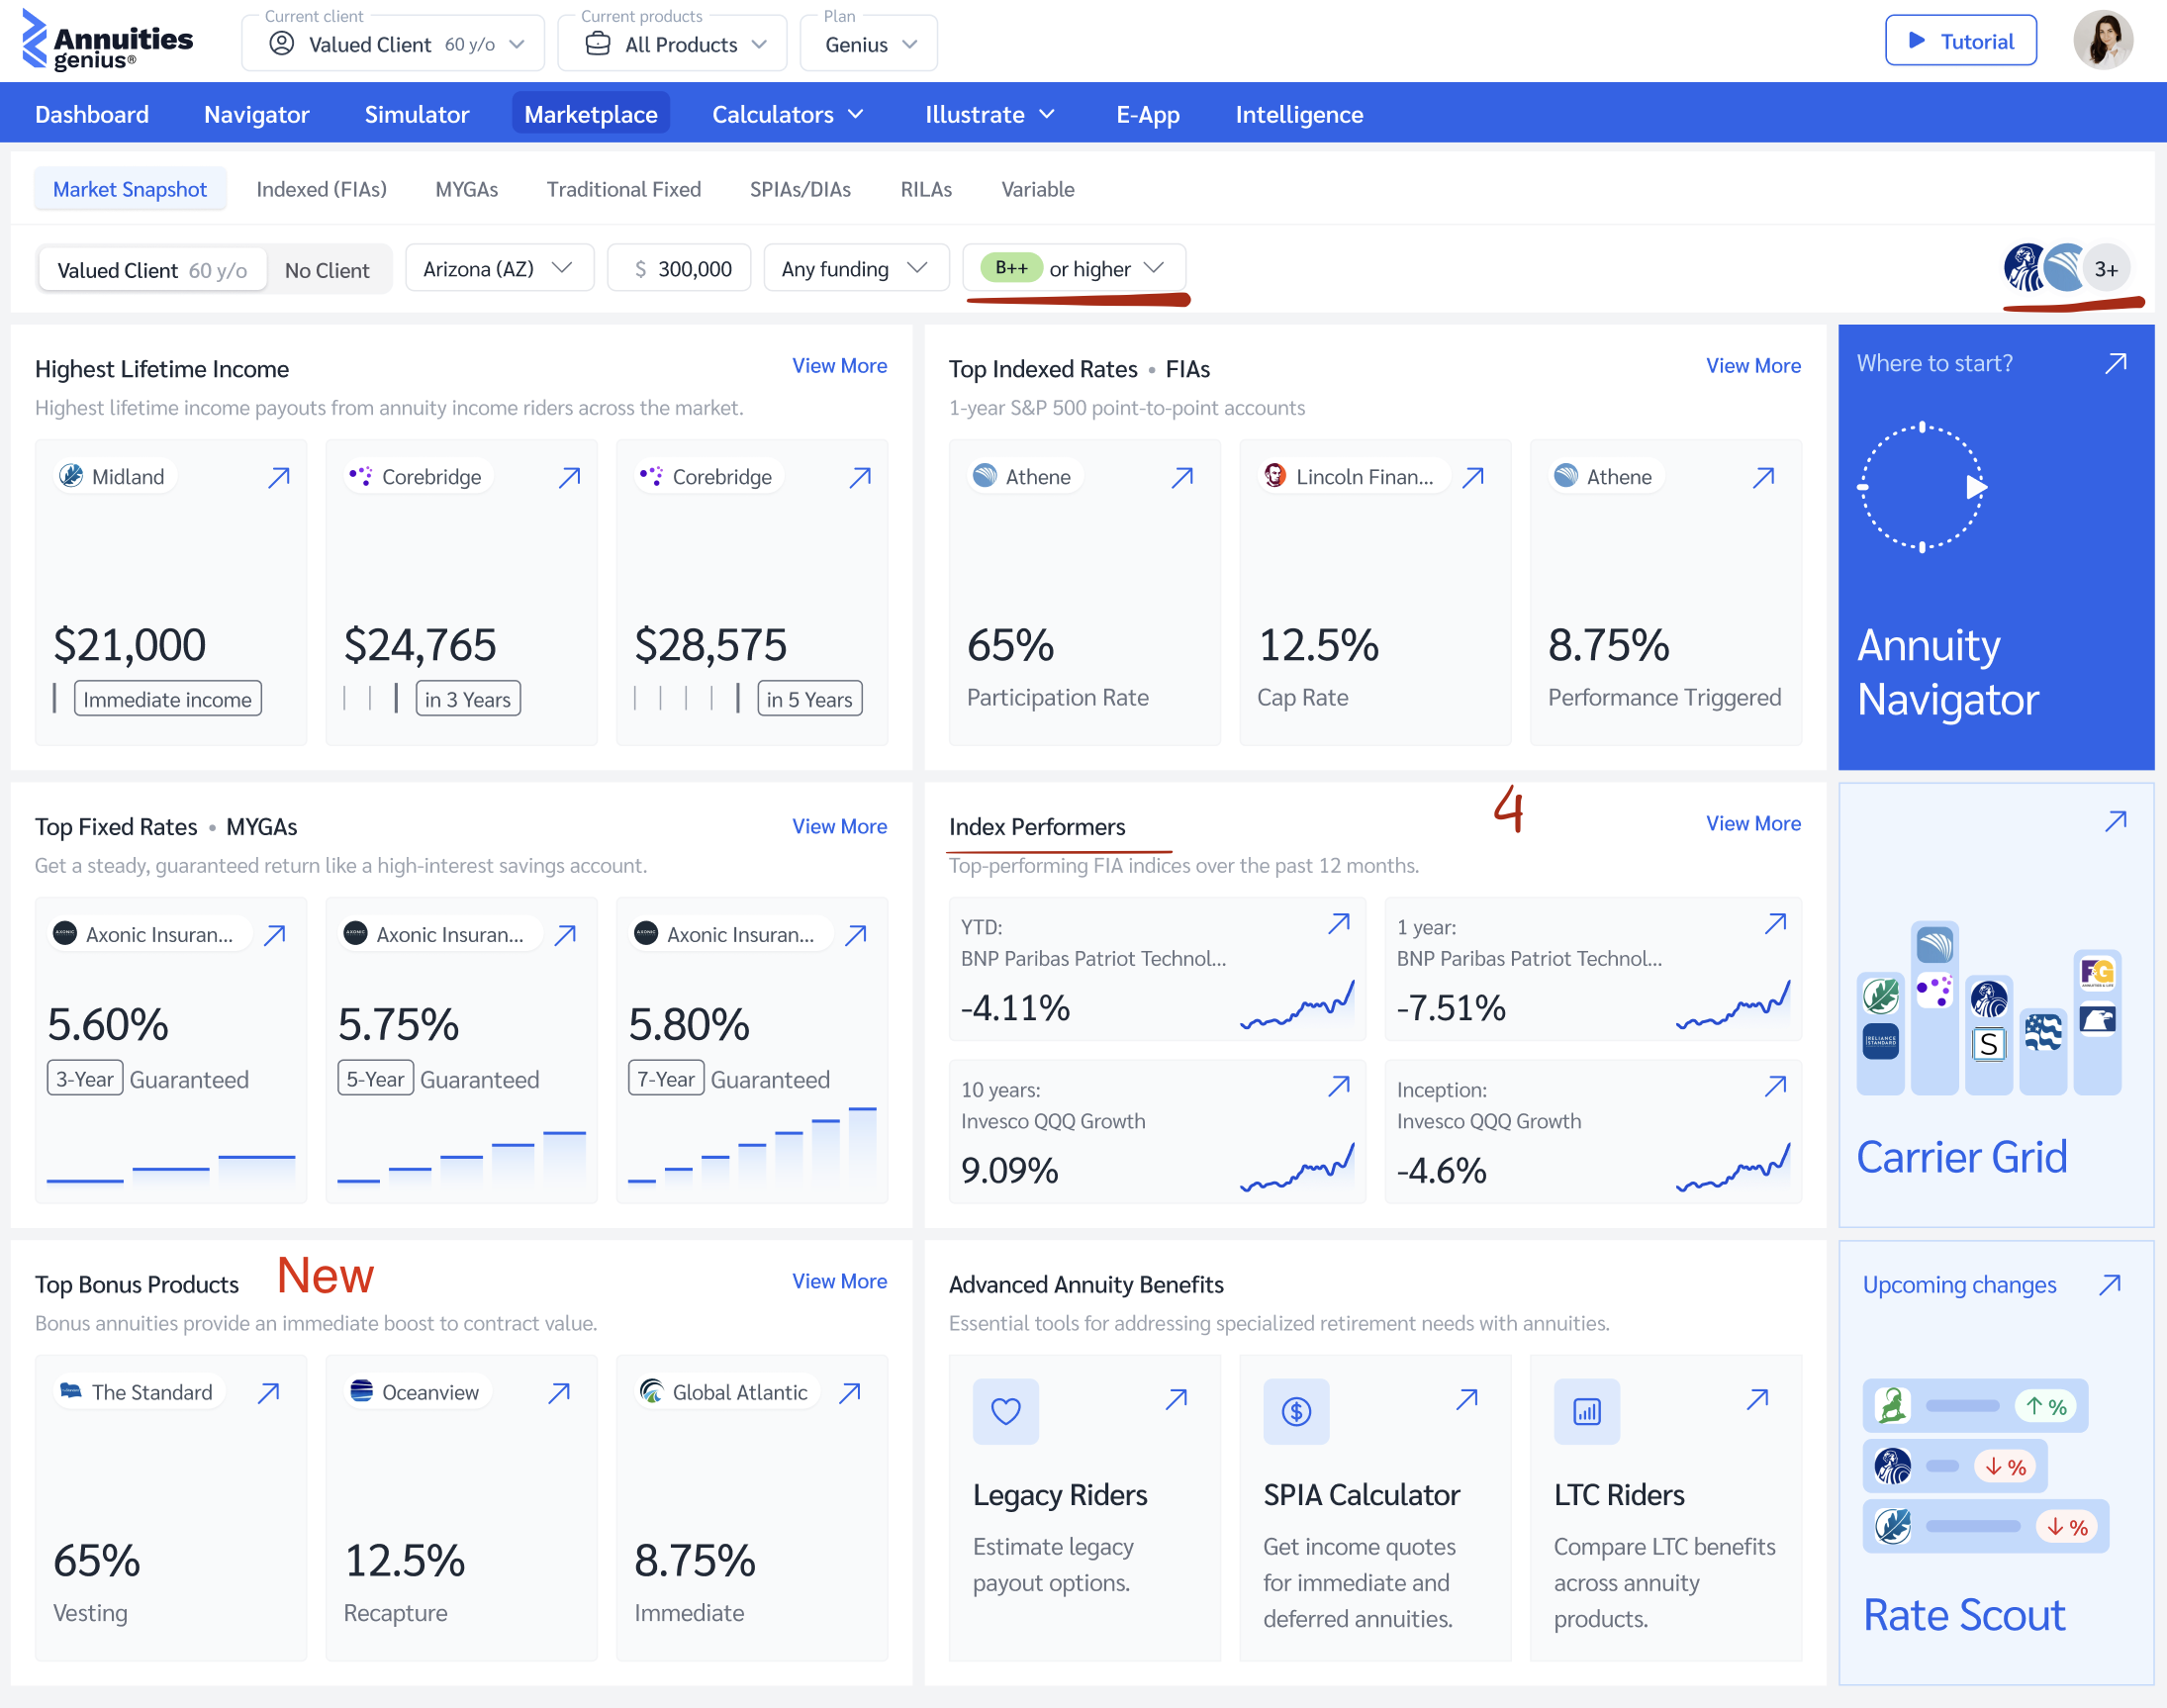Open the Oceanview card arrow
The image size is (2167, 1708).
(x=559, y=1393)
